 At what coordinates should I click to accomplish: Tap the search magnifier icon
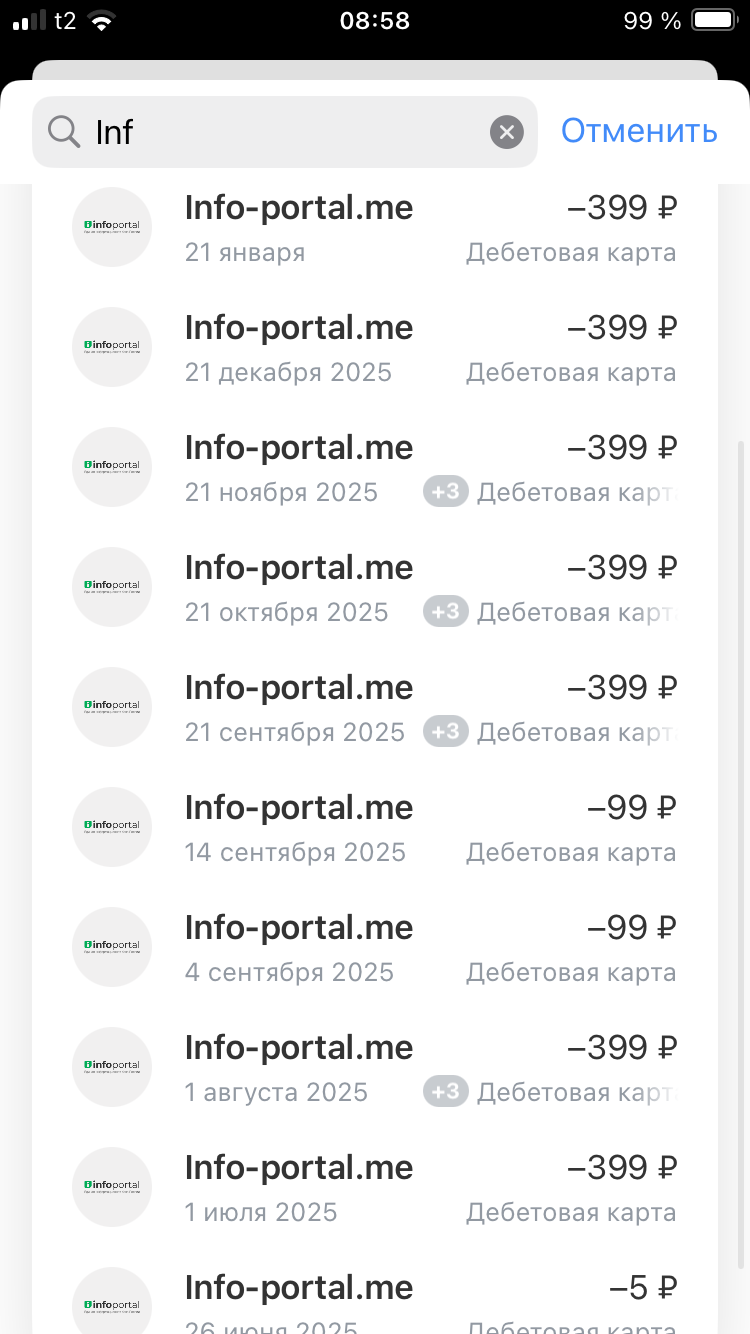tap(64, 131)
